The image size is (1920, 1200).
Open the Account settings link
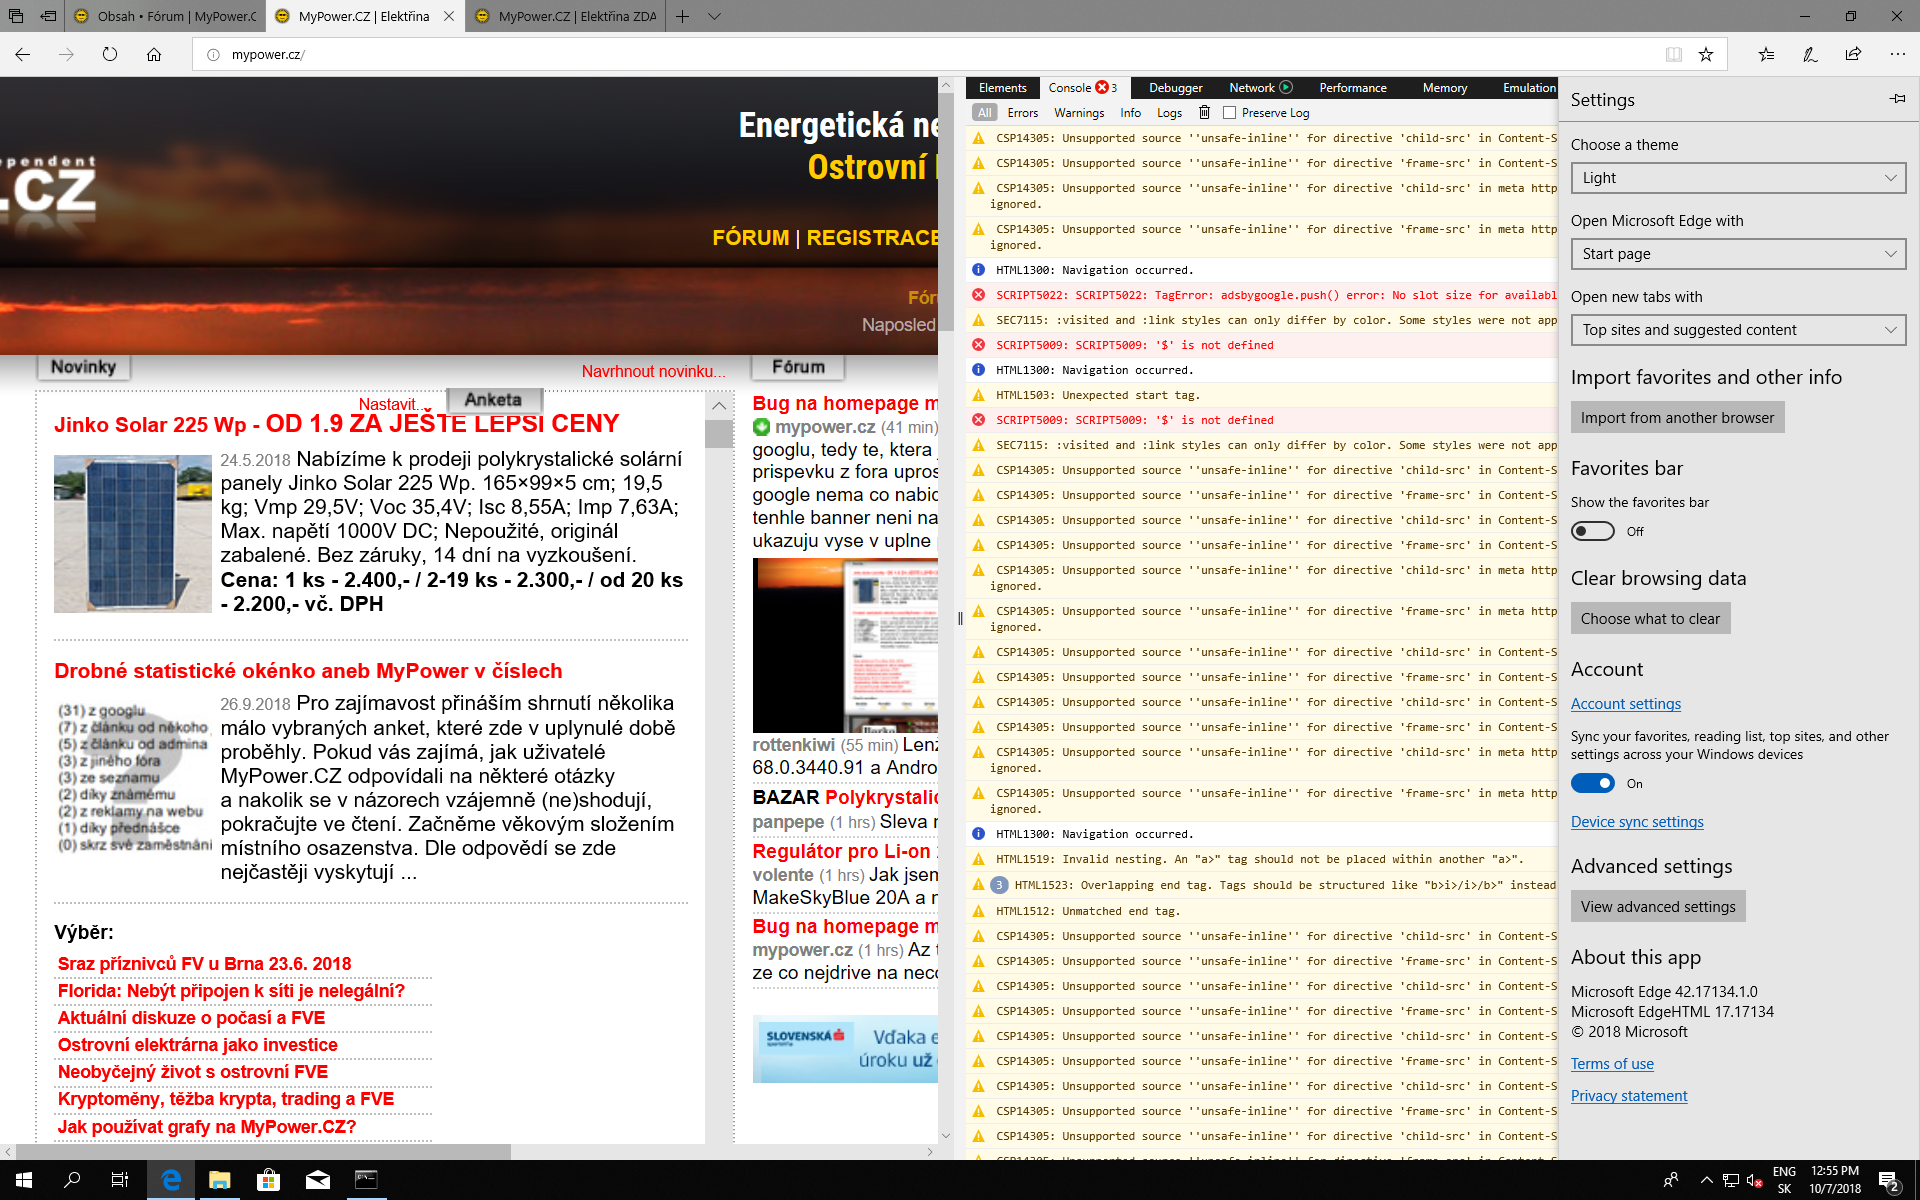(1625, 704)
